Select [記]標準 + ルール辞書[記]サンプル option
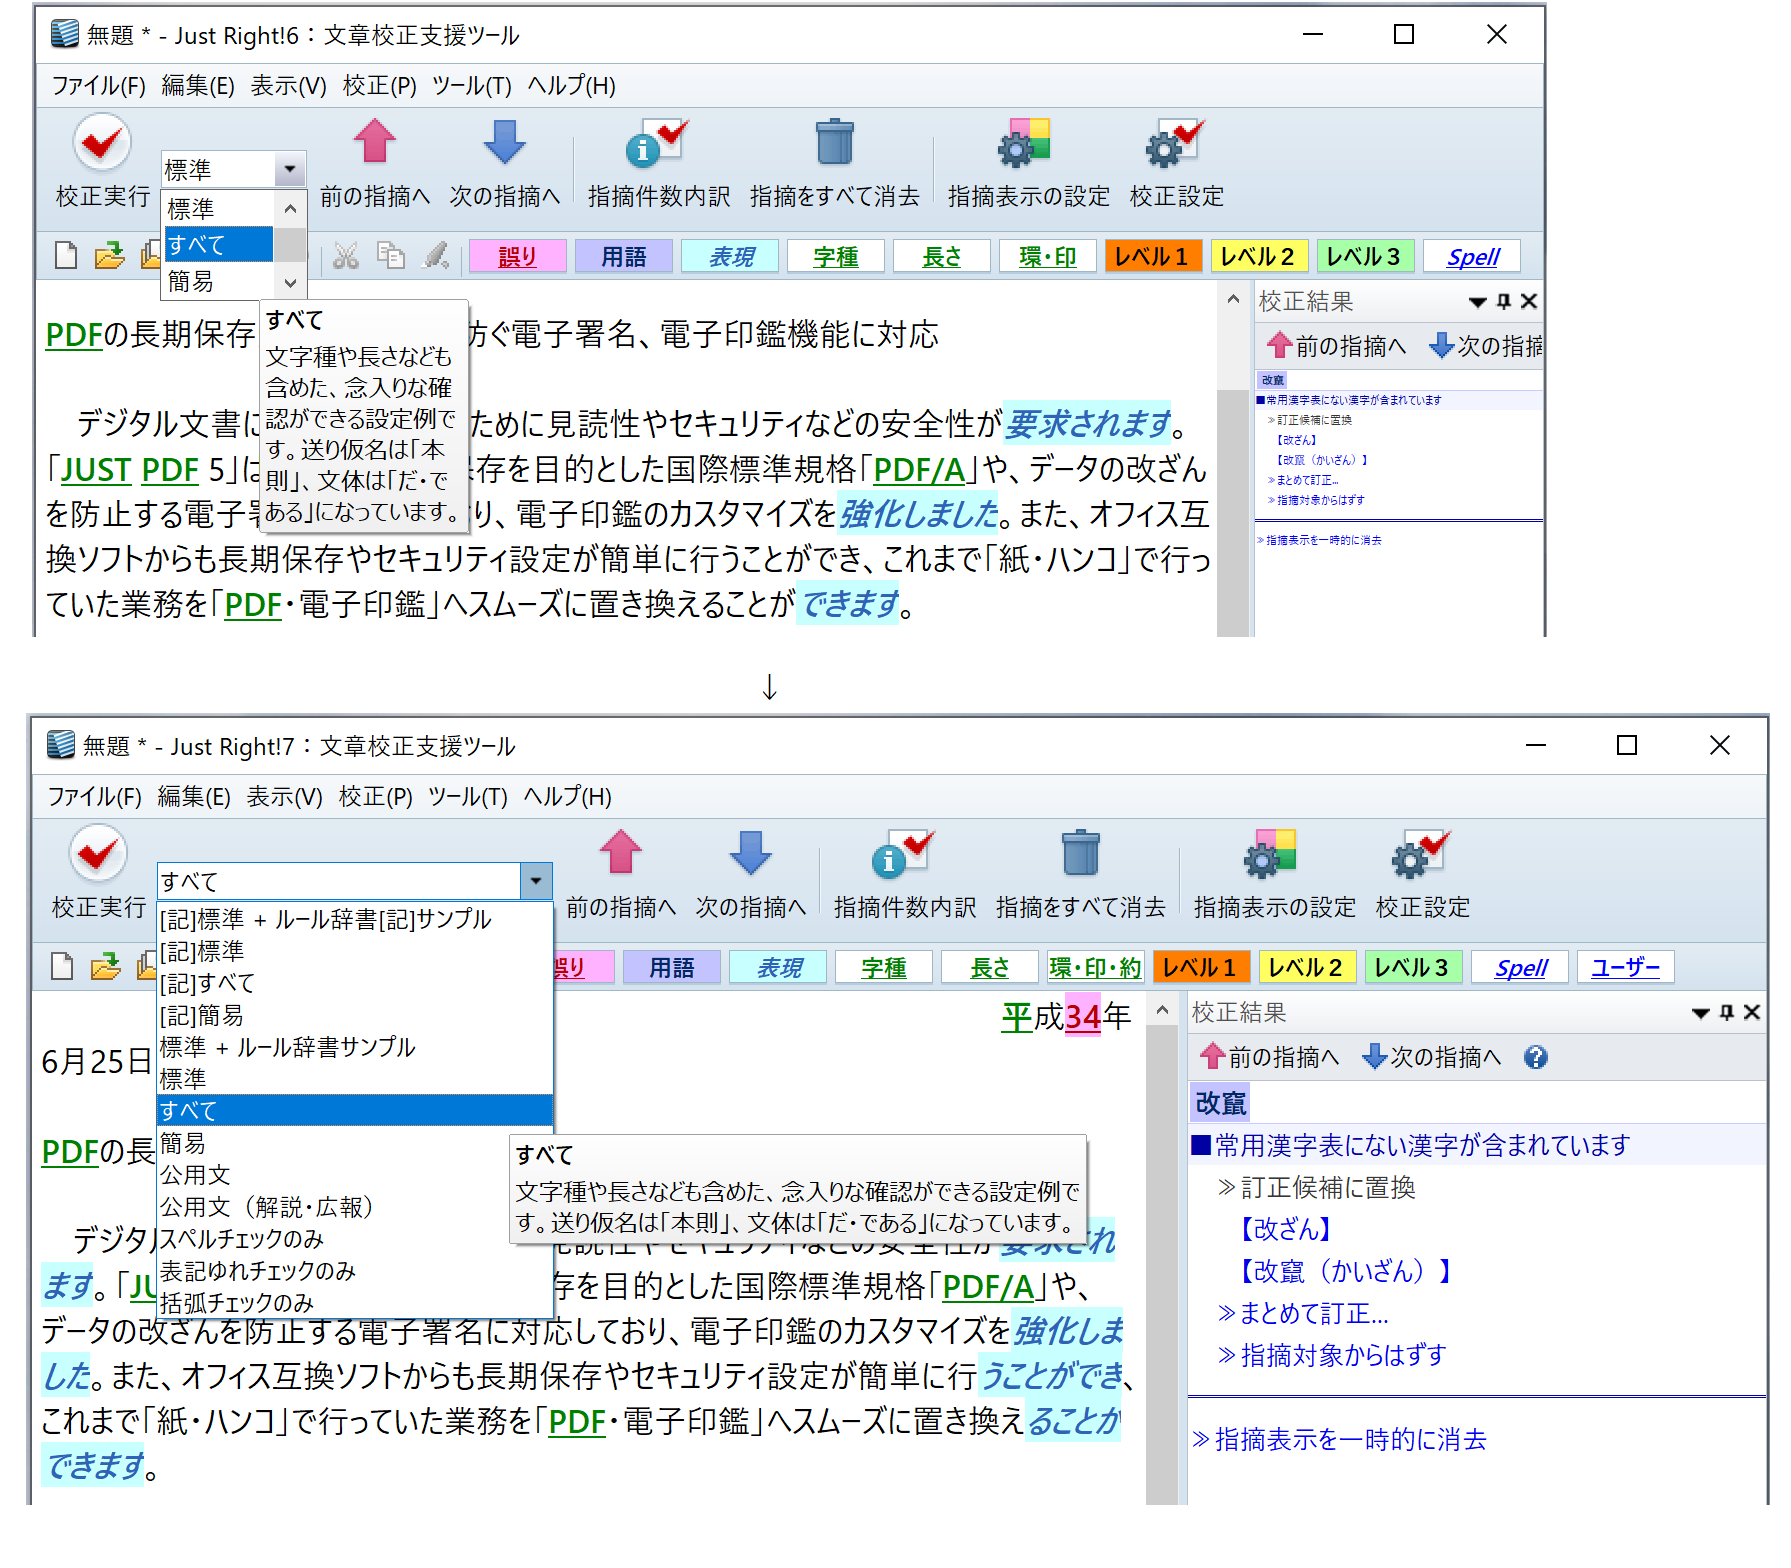 354,919
